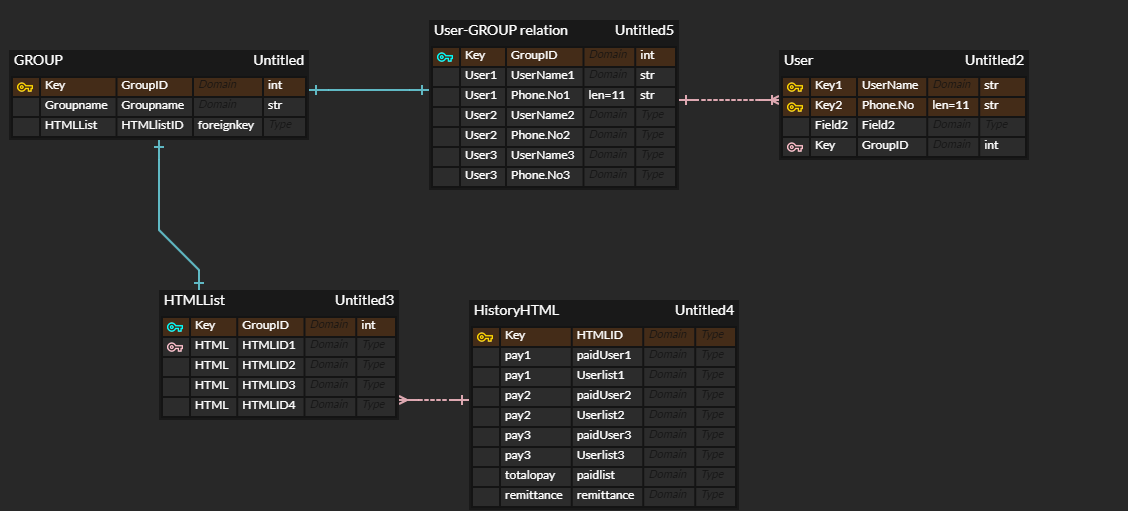The height and width of the screenshot is (511, 1128).
Task: Select the Untitled4 label
Action: 704,310
